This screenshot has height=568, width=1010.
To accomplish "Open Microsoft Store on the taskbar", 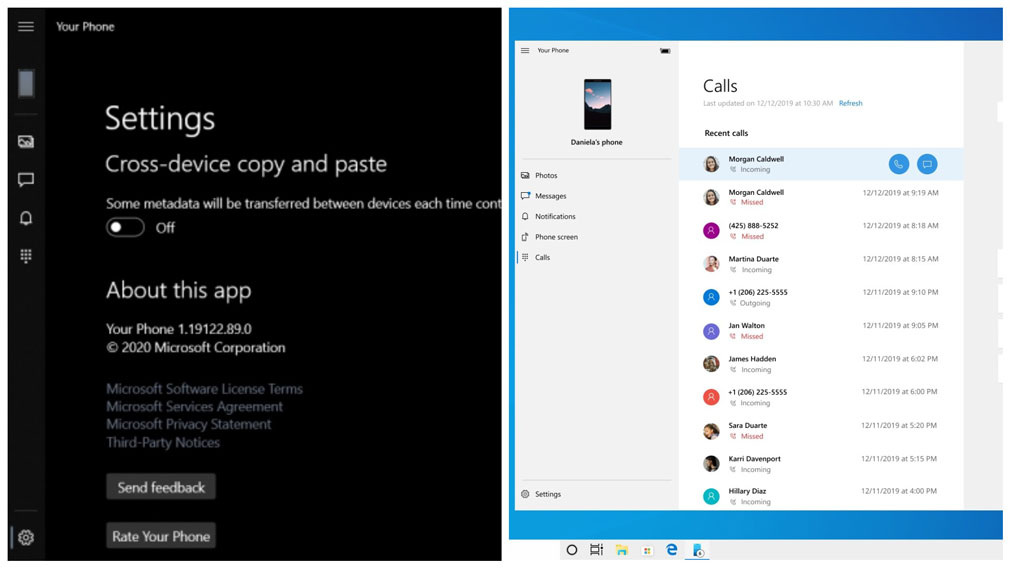I will 647,550.
